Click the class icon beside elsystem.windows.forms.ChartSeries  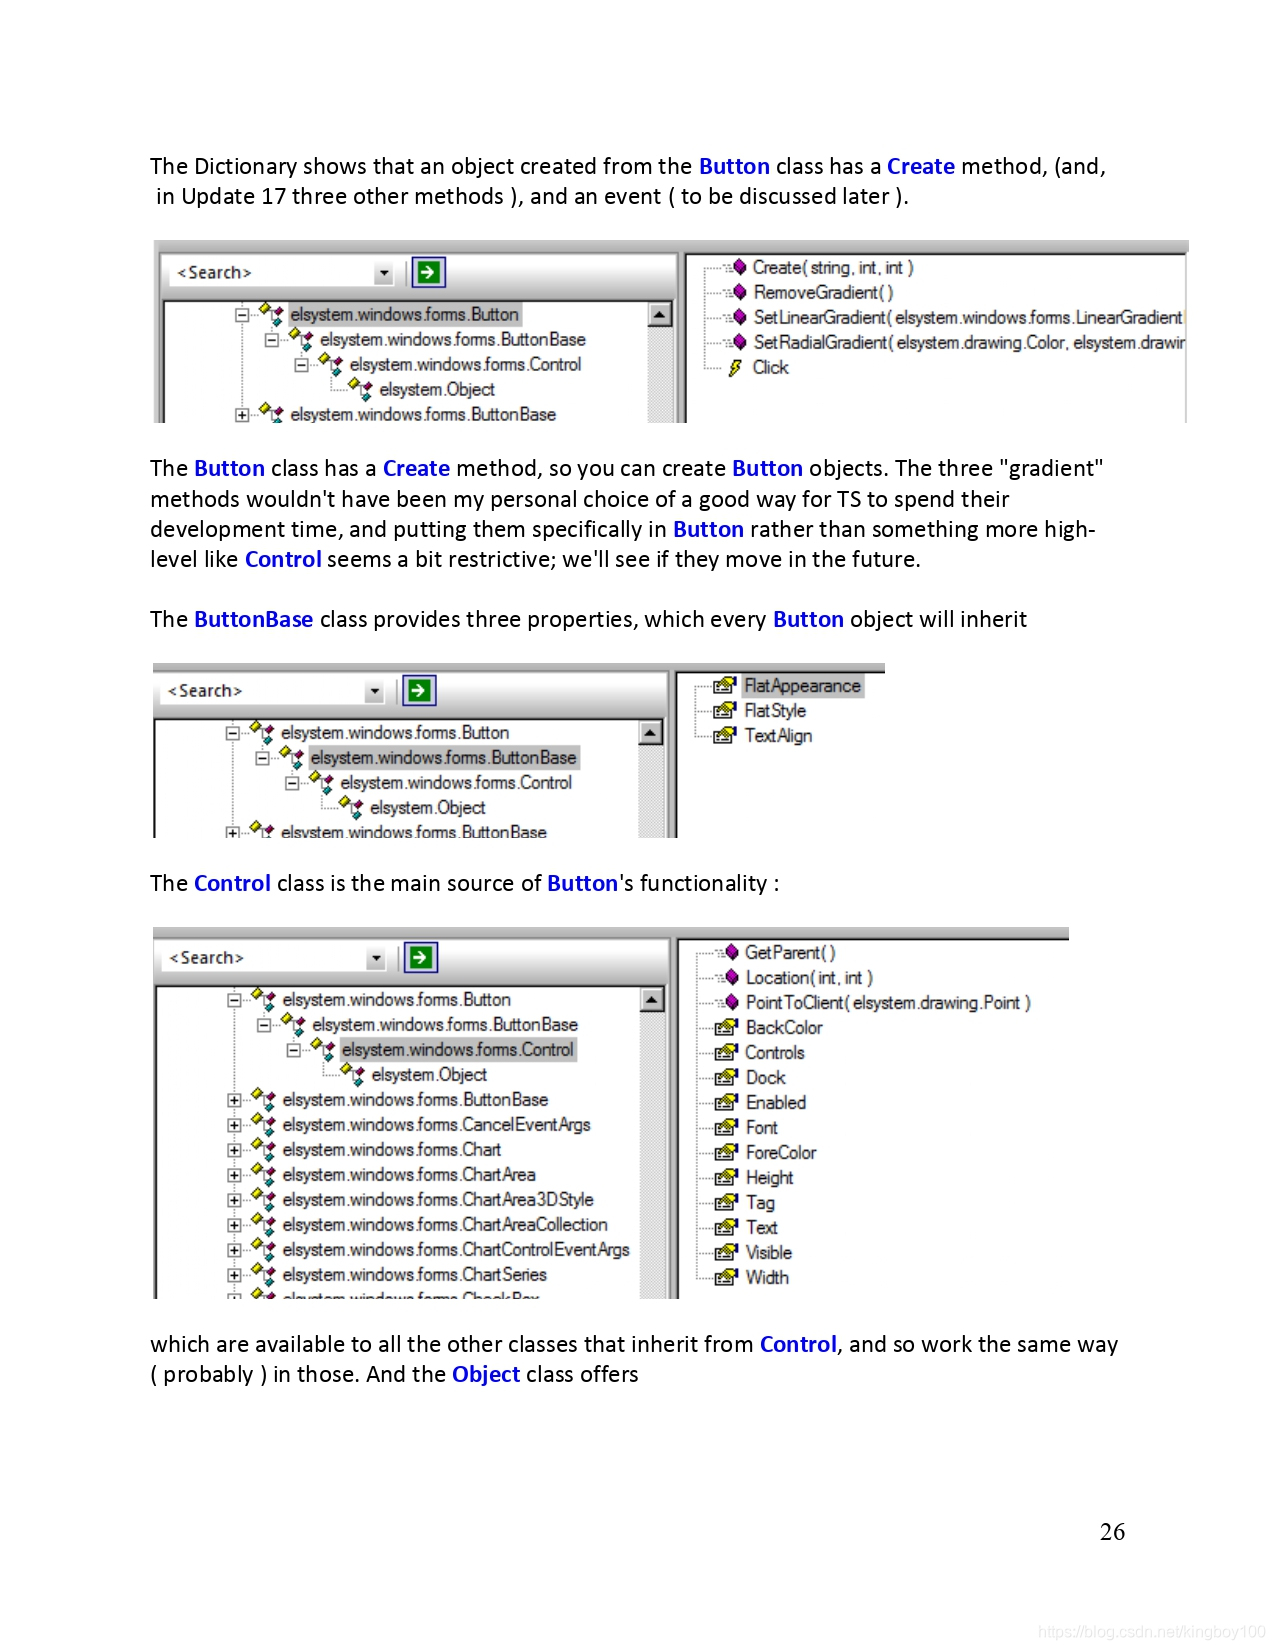(263, 1274)
